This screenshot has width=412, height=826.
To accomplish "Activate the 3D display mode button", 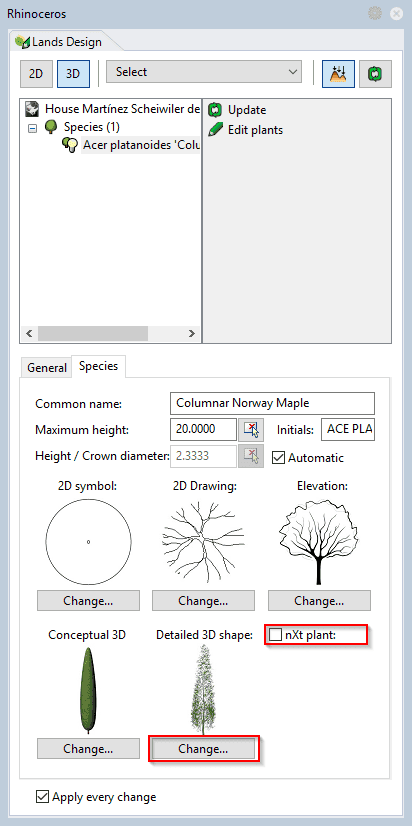I will [73, 74].
